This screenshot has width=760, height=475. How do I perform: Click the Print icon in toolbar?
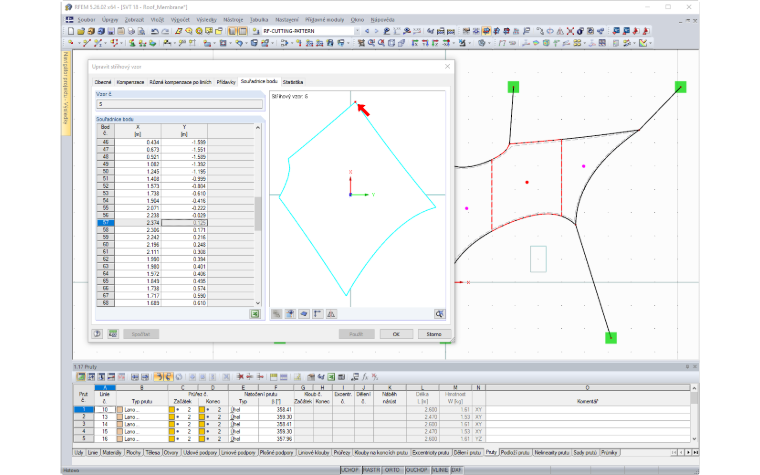click(x=131, y=31)
